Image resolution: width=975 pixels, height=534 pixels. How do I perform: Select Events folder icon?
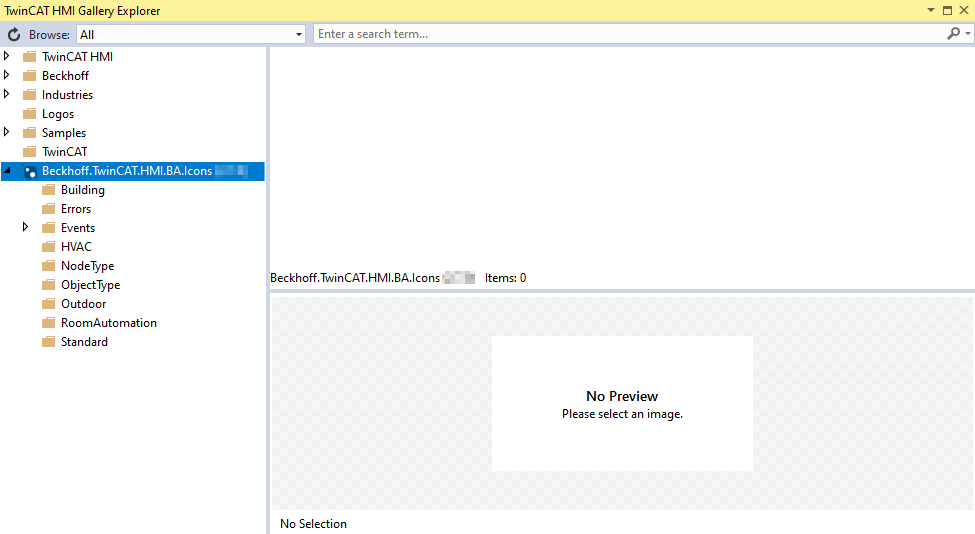point(49,228)
